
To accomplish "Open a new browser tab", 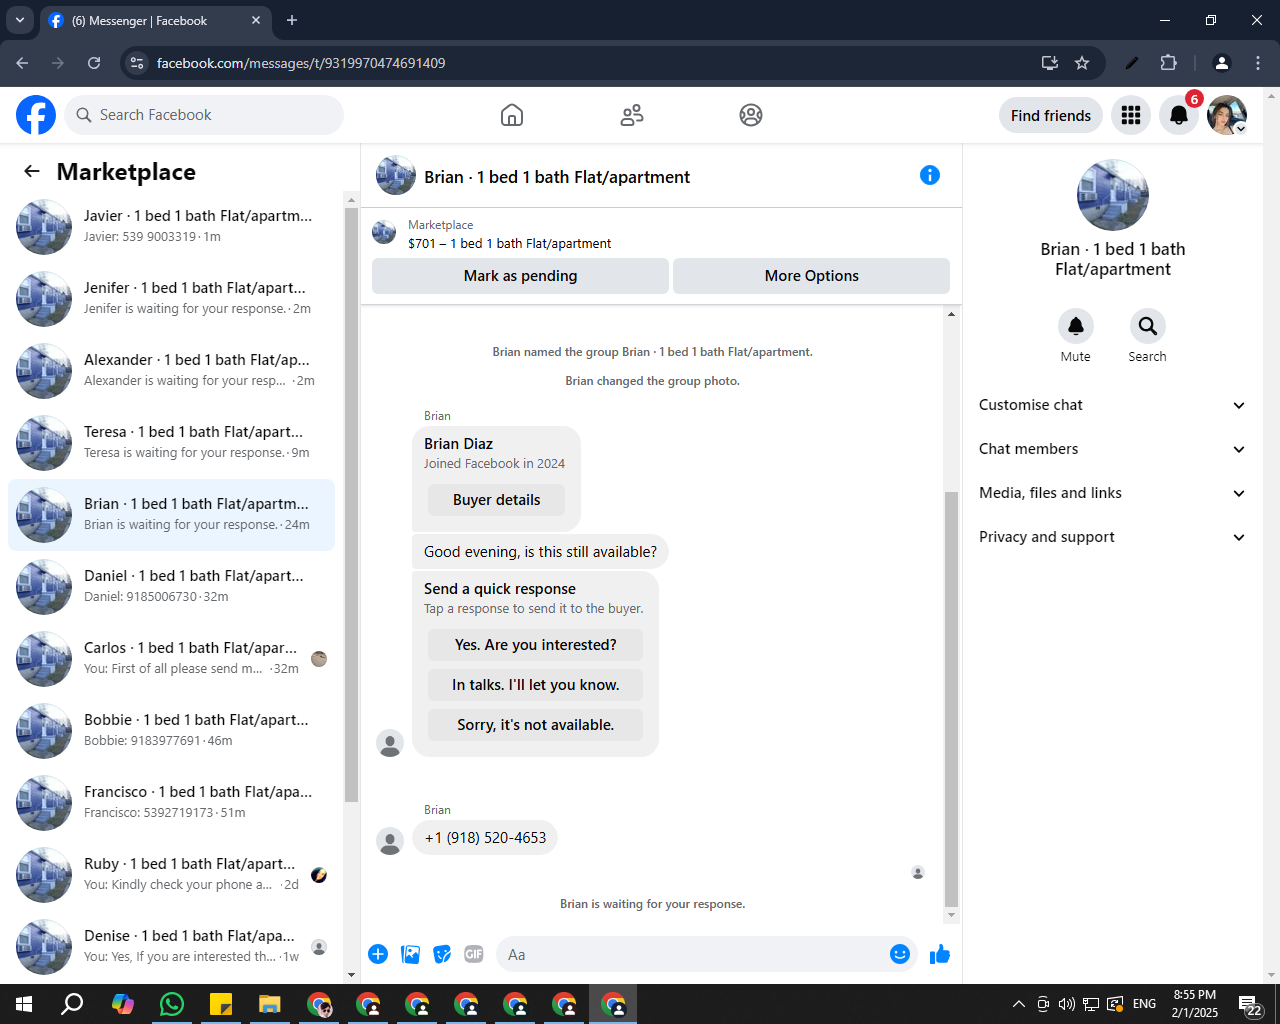I will pyautogui.click(x=292, y=20).
